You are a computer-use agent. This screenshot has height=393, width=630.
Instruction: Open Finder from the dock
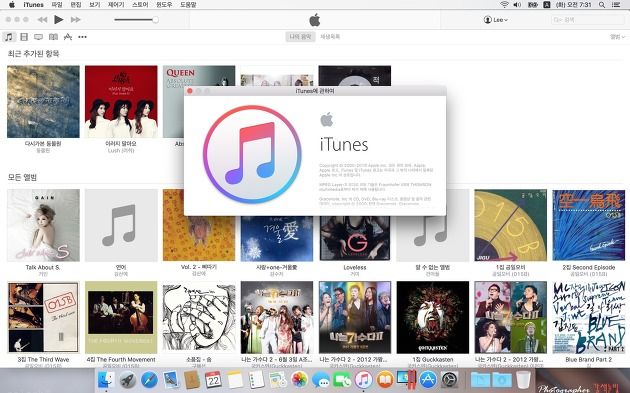[x=106, y=379]
